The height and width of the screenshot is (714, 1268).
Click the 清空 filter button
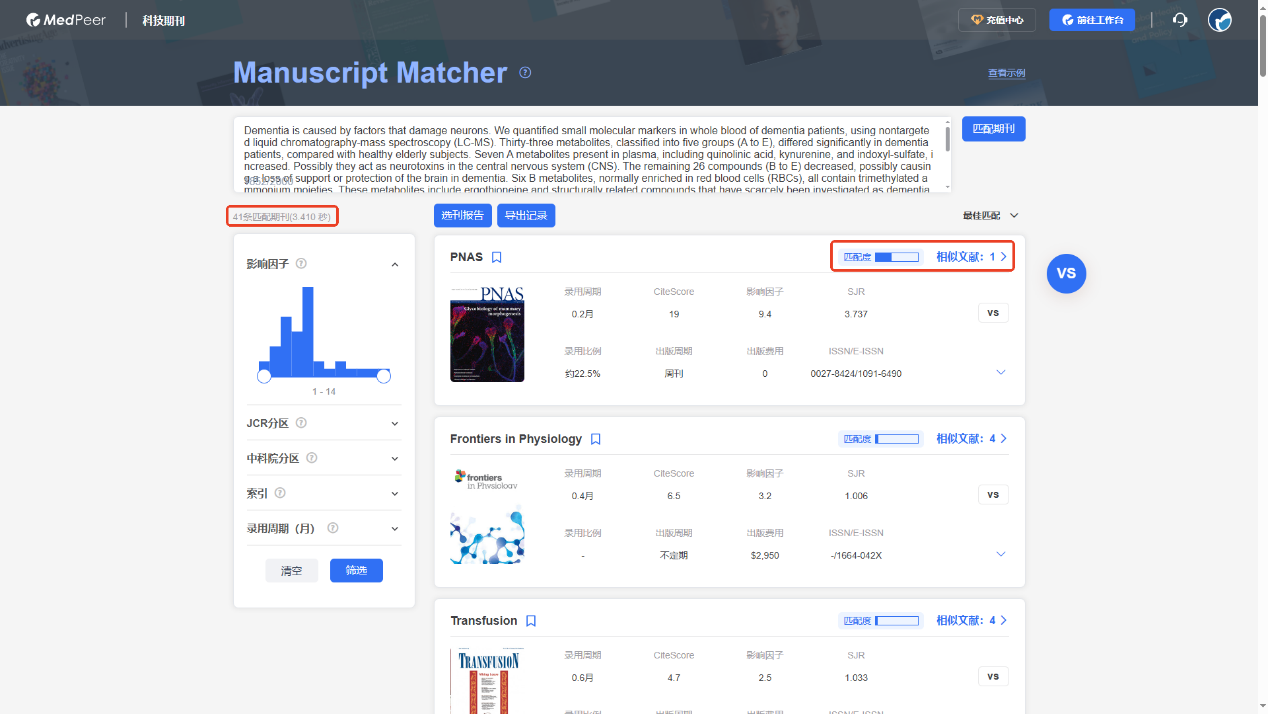pos(291,570)
